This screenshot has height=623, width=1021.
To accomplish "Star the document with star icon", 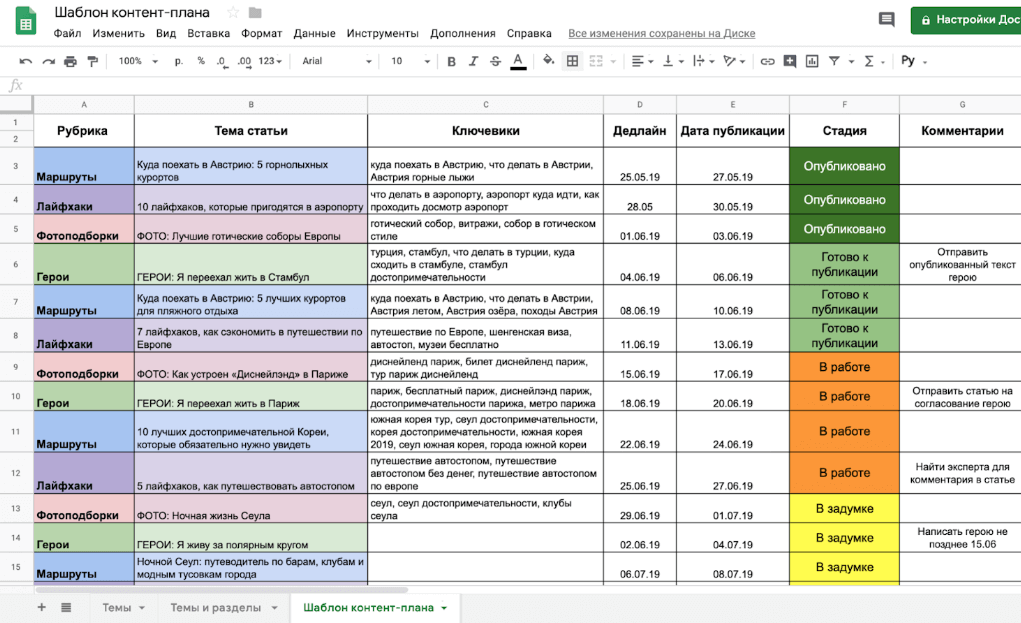I will 233,13.
